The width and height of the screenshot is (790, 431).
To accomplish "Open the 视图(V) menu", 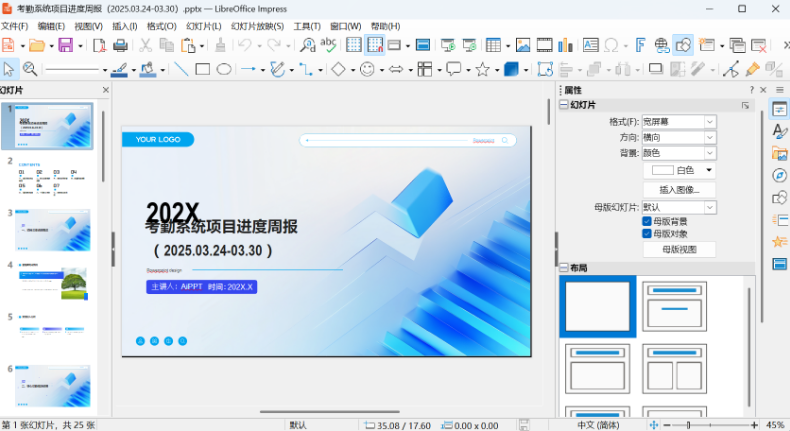I will 89,26.
